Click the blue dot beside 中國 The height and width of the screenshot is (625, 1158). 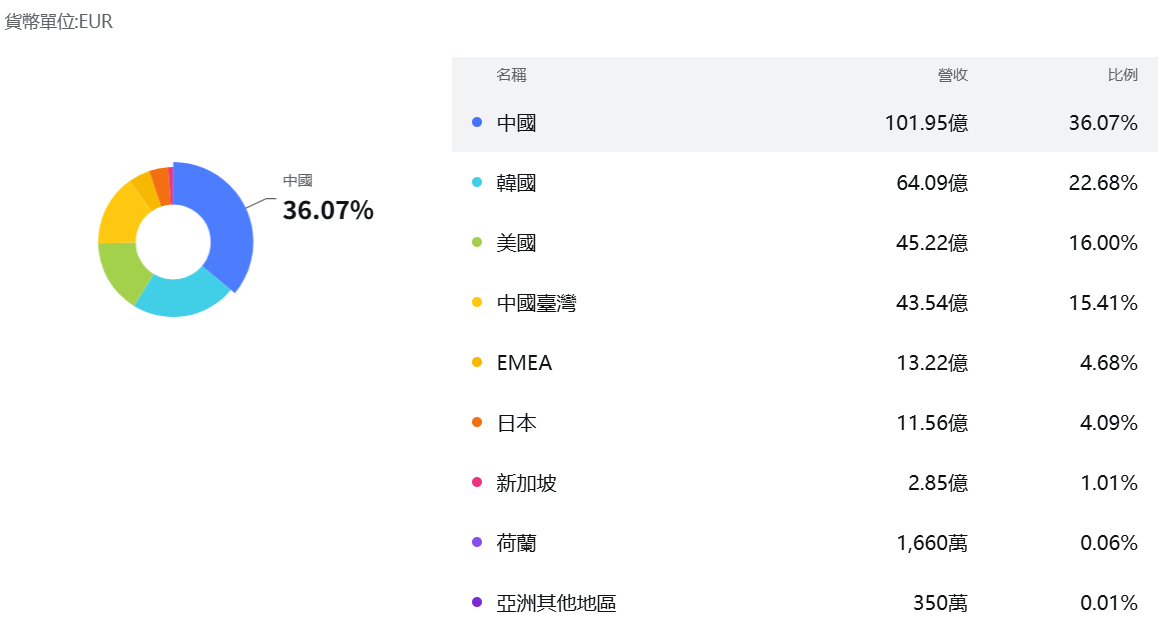click(477, 123)
